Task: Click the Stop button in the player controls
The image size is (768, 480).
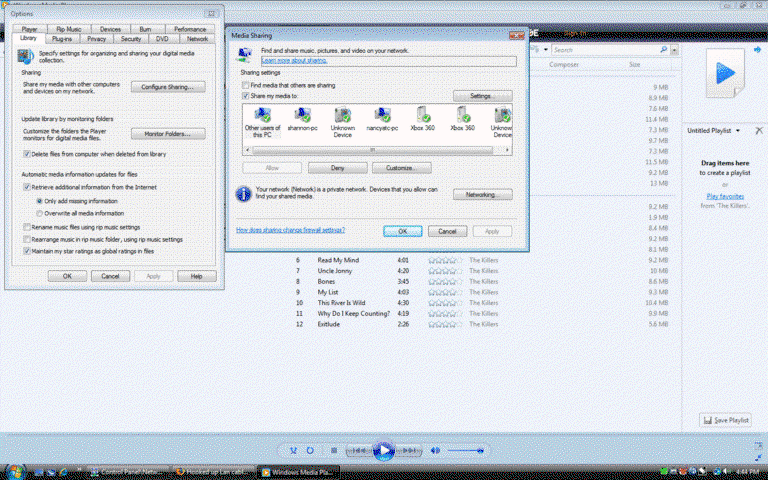Action: (334, 451)
